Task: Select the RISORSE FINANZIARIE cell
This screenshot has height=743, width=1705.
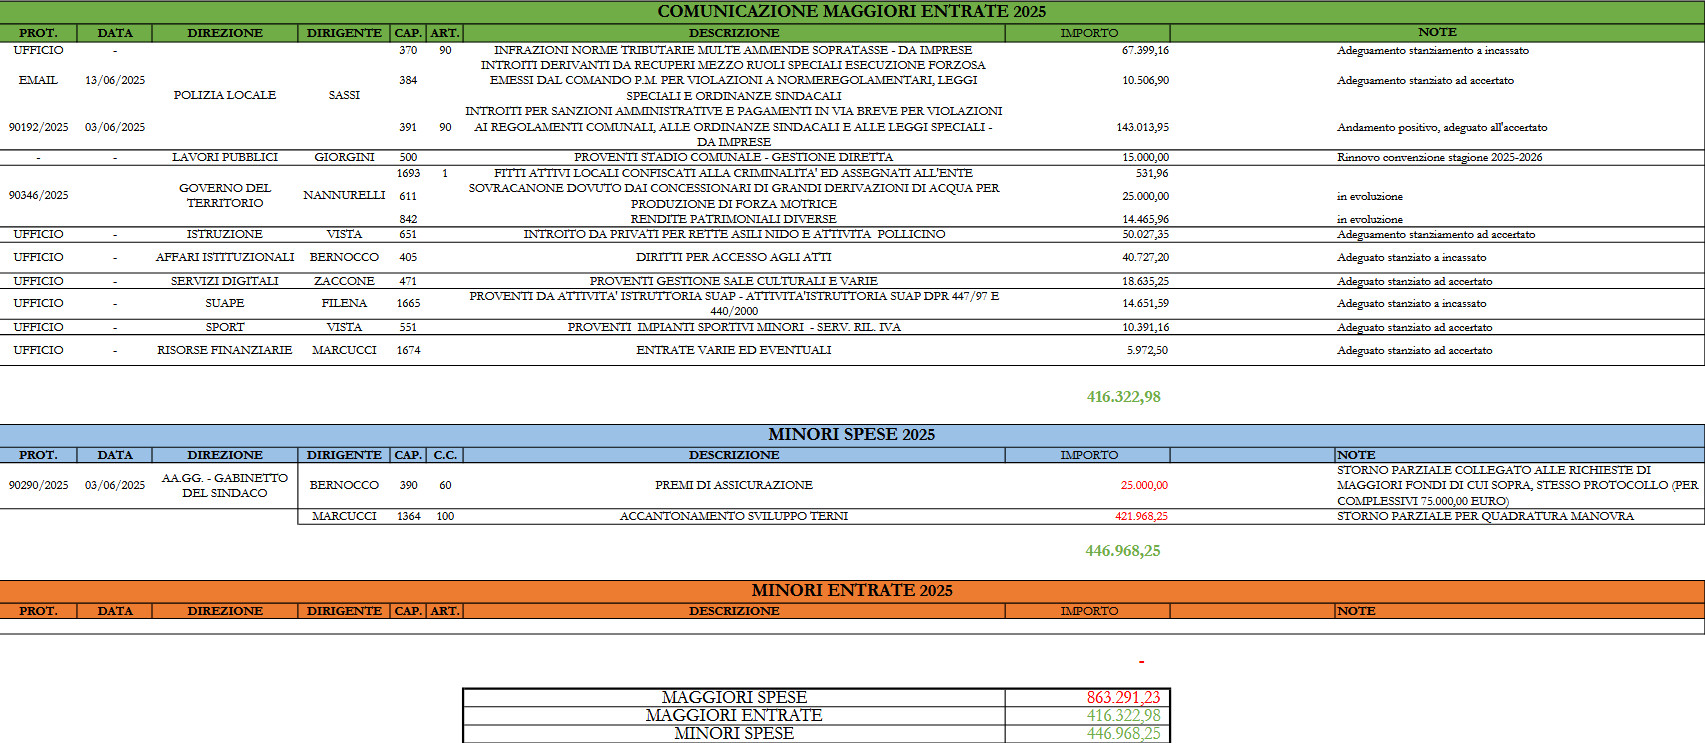Action: (225, 350)
